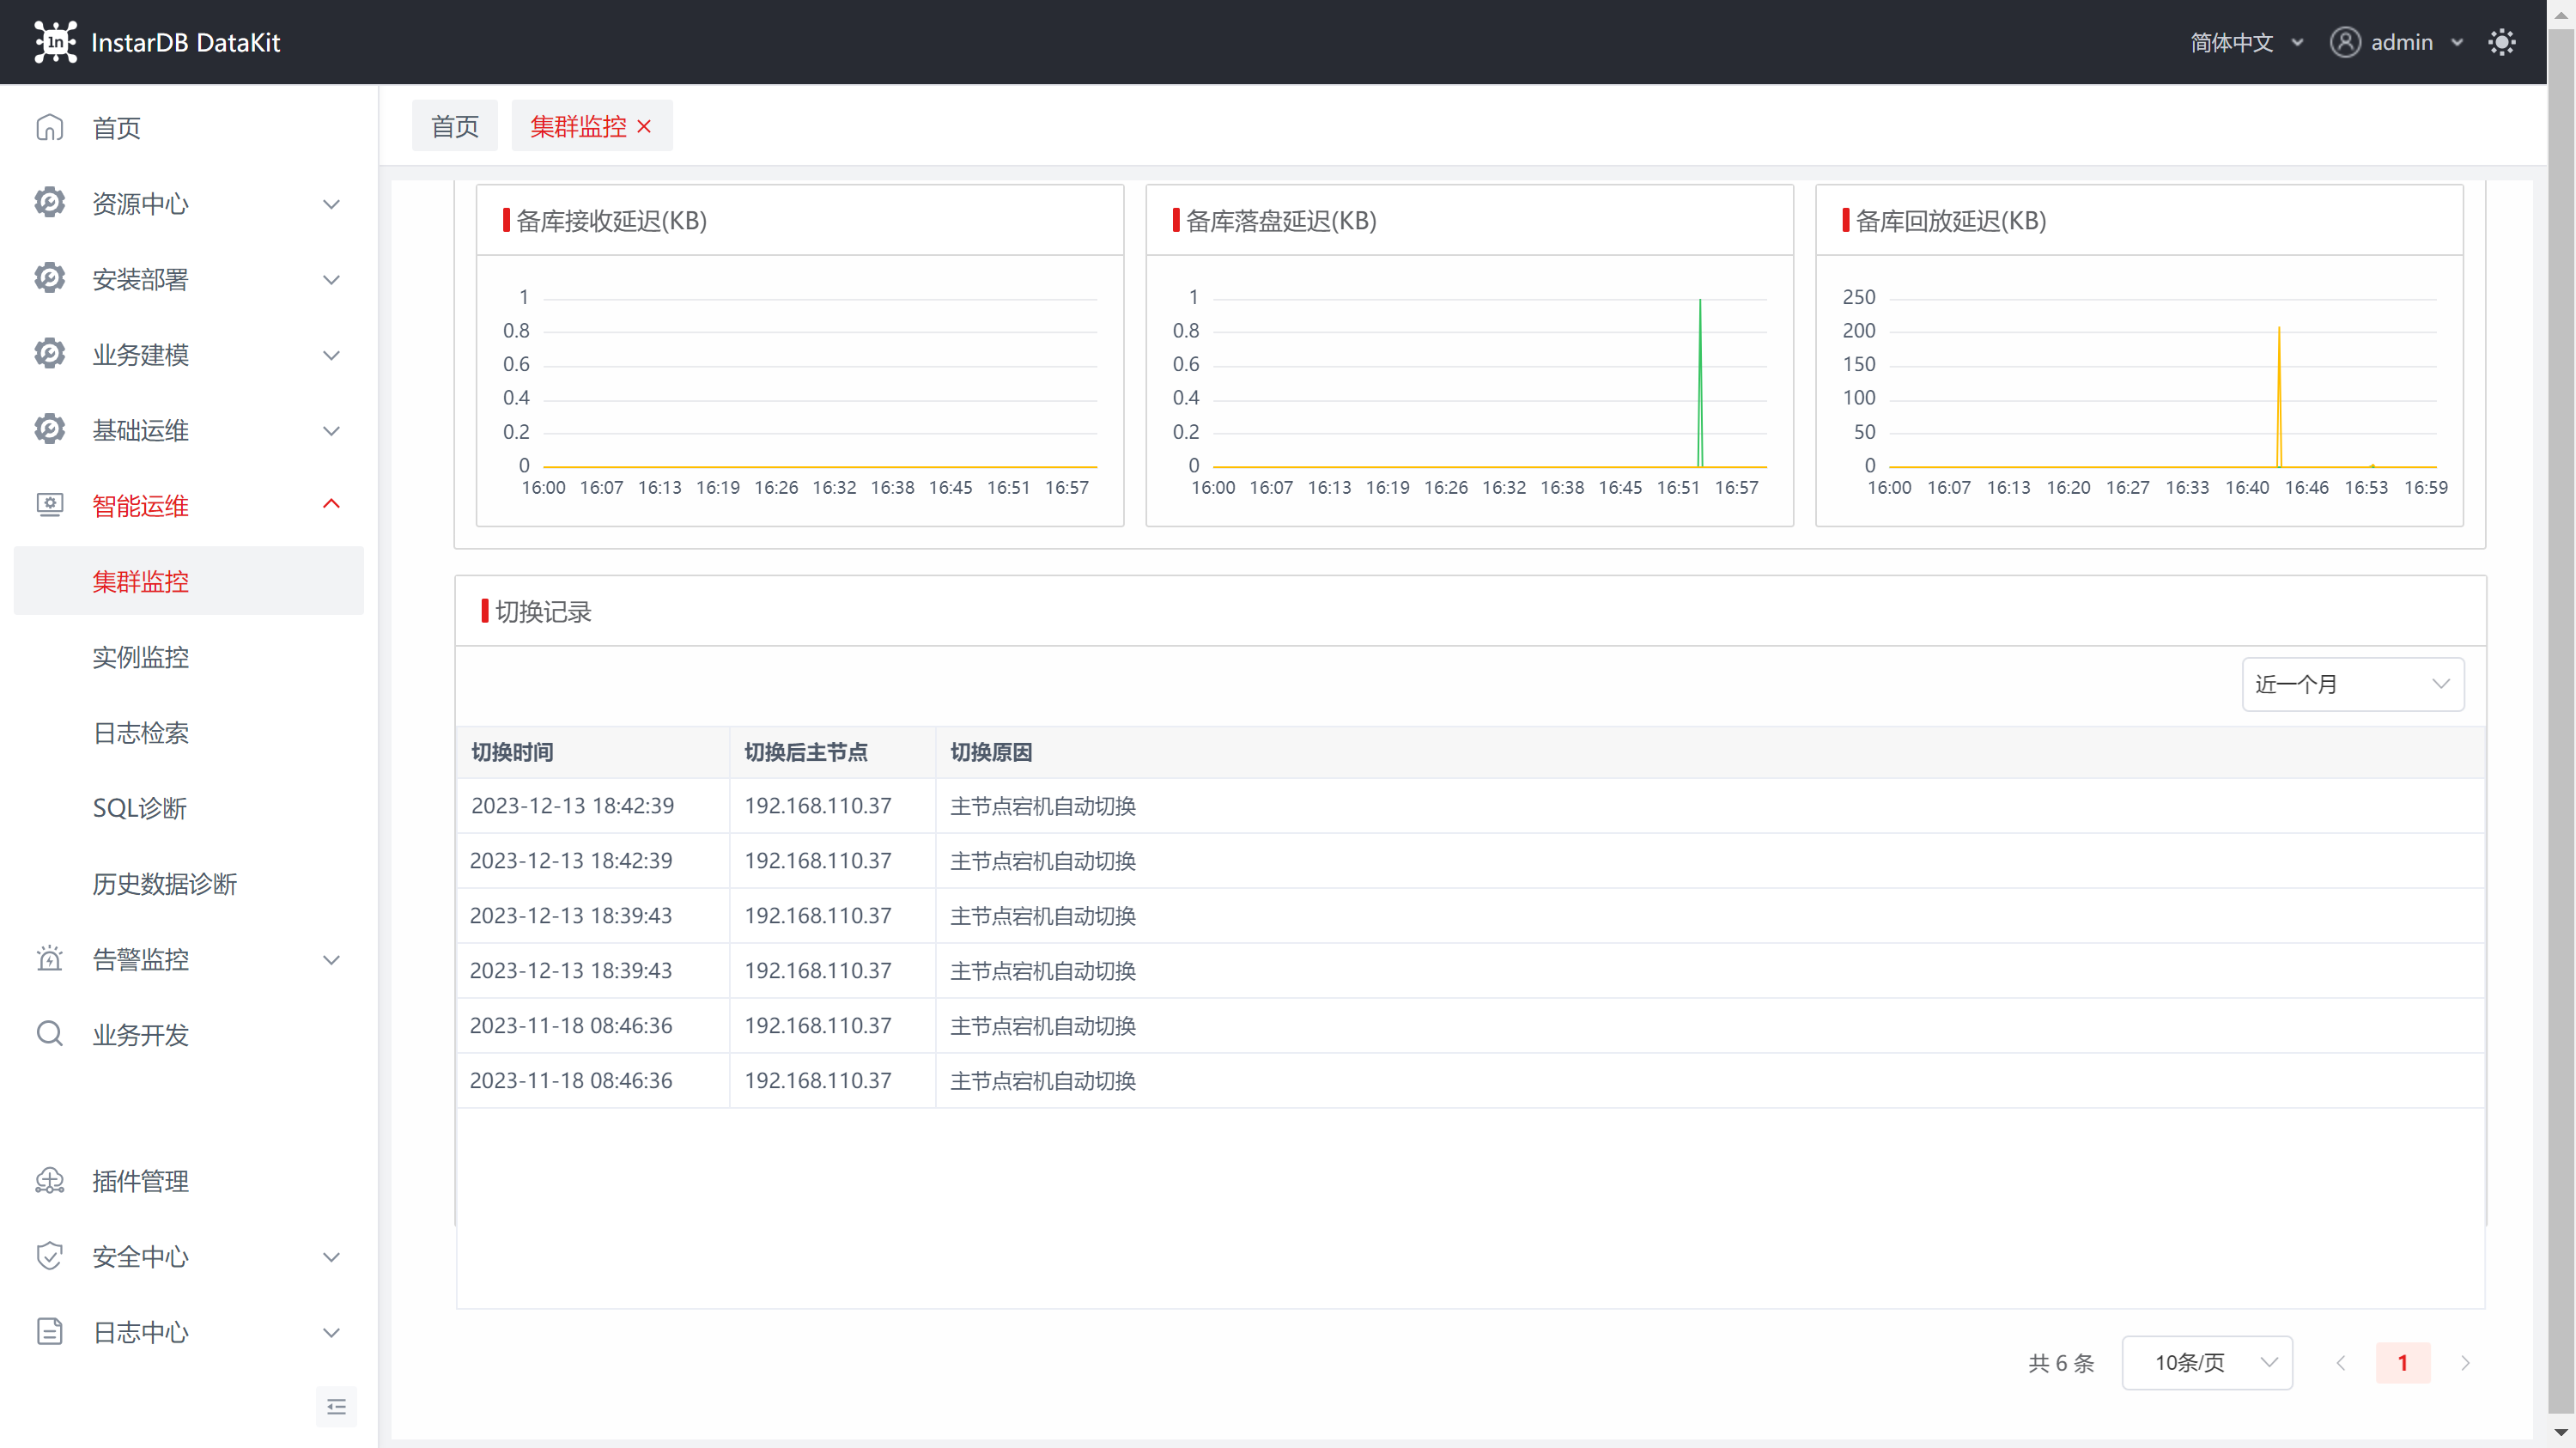This screenshot has width=2576, height=1448.
Task: Click the 基础运维 gear icon
Action: (x=49, y=430)
